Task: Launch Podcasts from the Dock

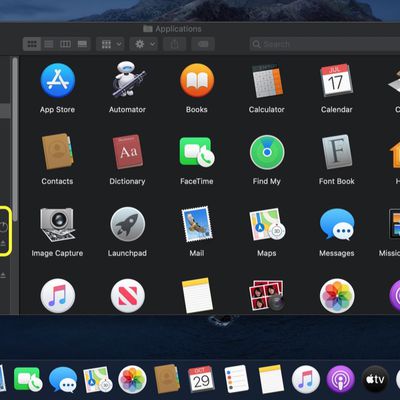Action: (x=341, y=379)
